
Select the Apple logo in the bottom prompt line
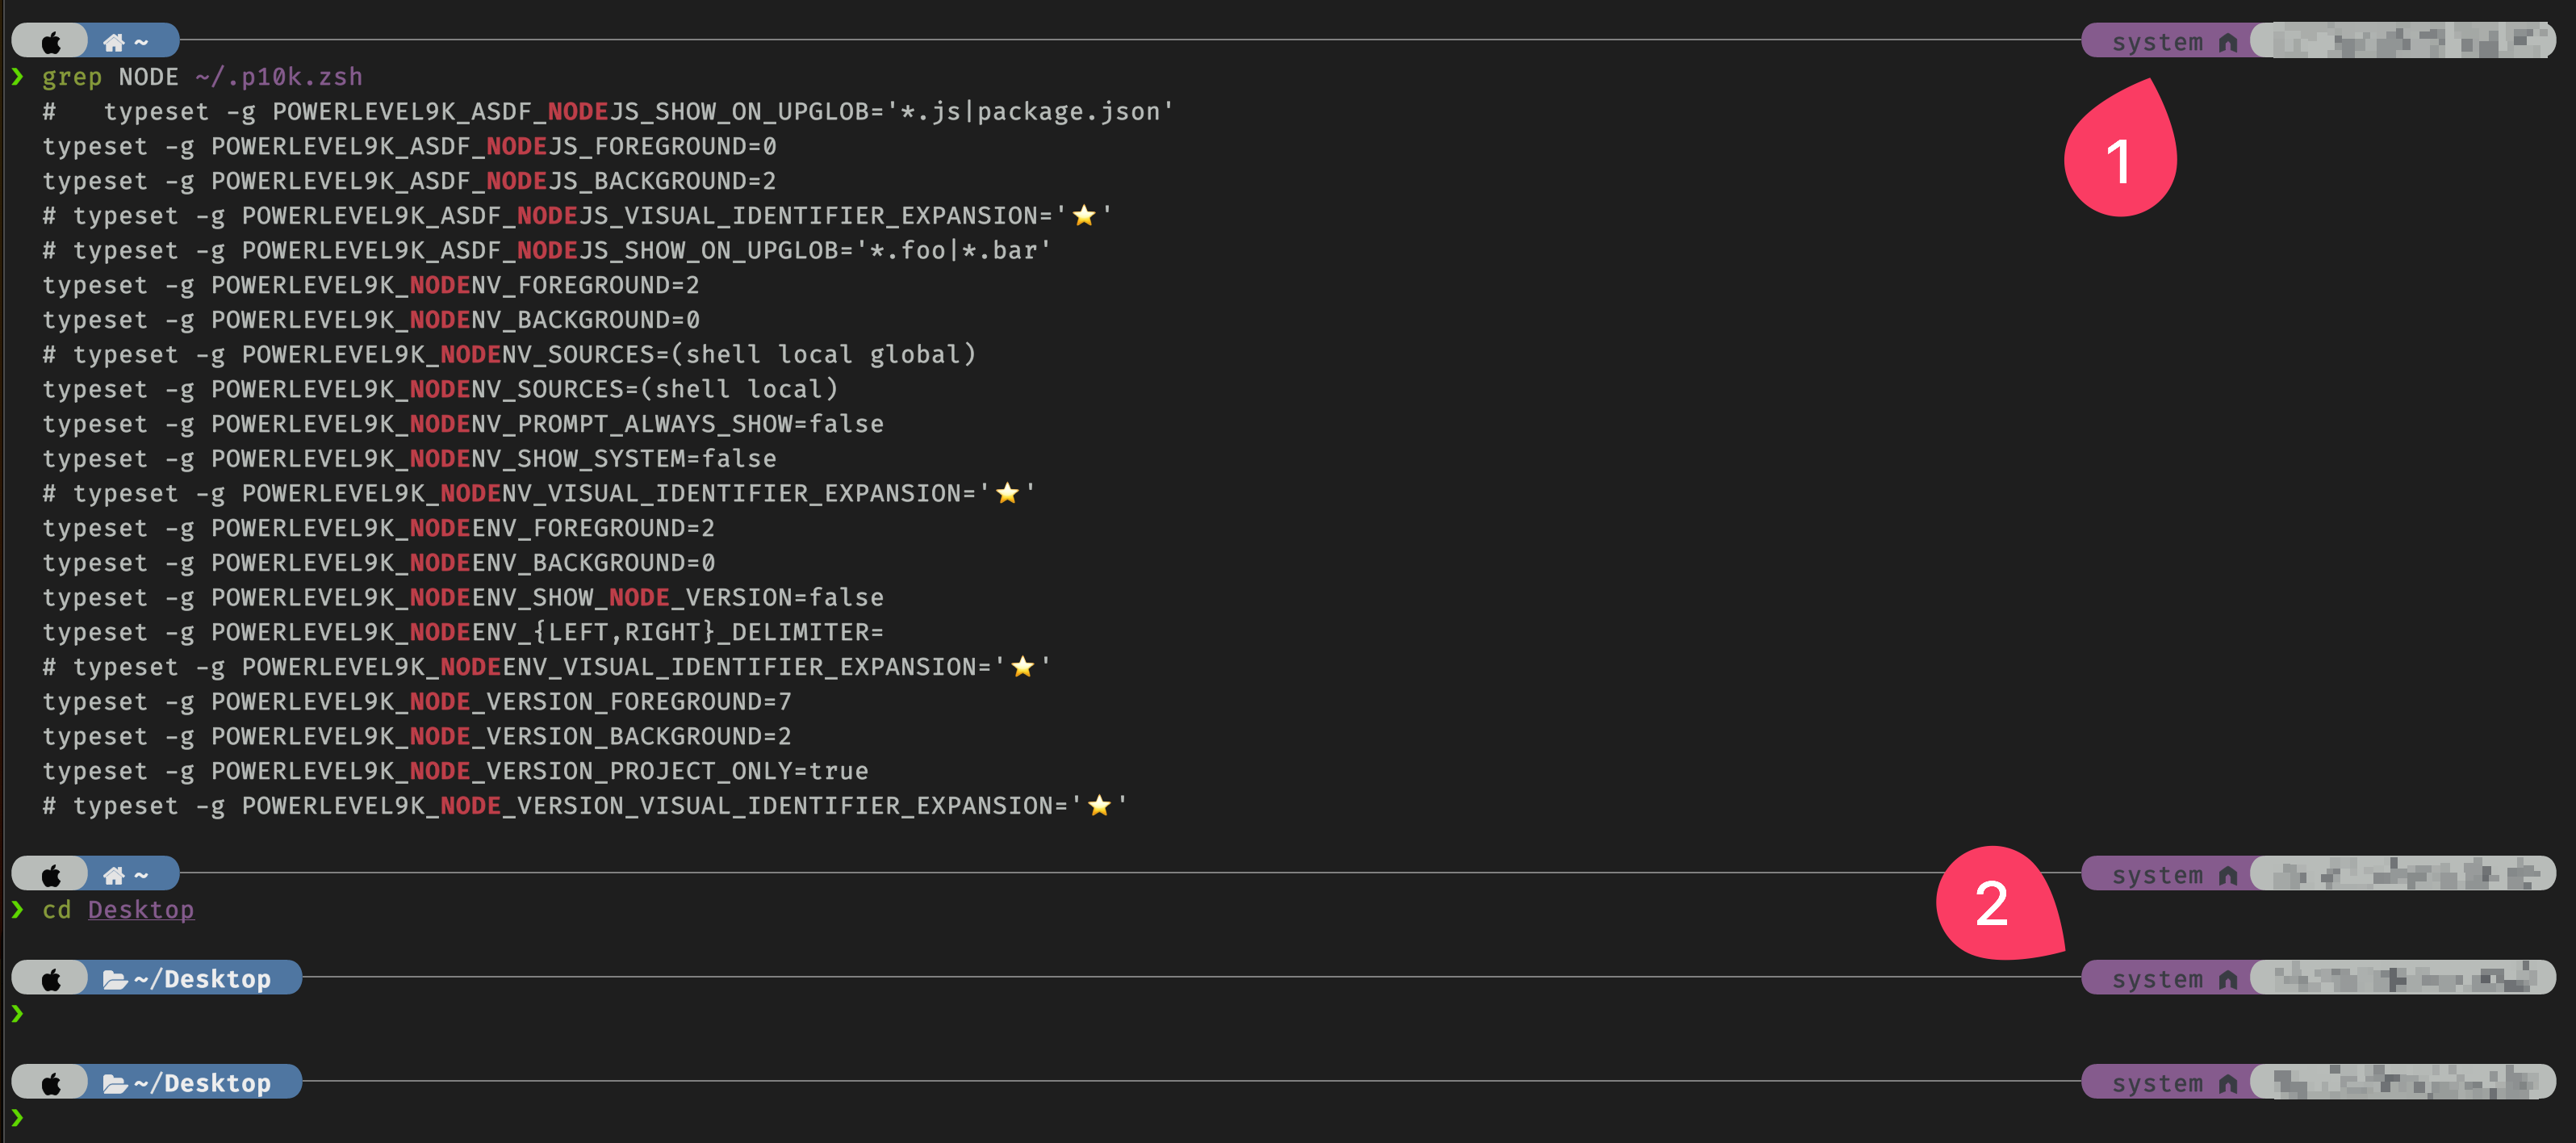[x=50, y=1082]
